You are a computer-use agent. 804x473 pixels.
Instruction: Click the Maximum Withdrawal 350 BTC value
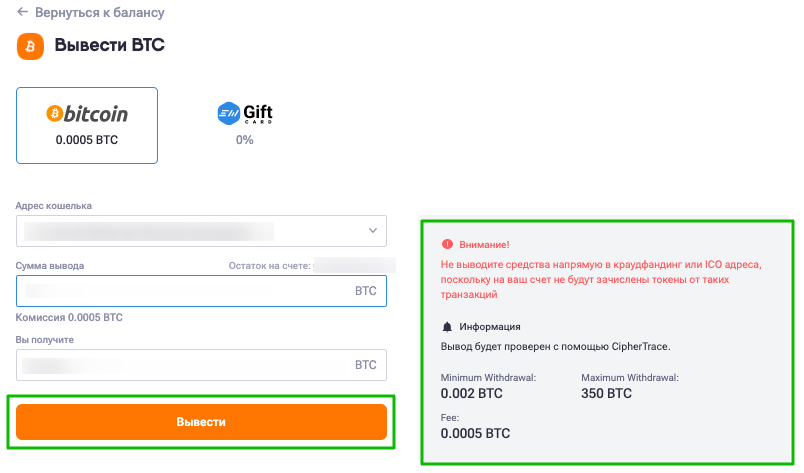point(606,393)
